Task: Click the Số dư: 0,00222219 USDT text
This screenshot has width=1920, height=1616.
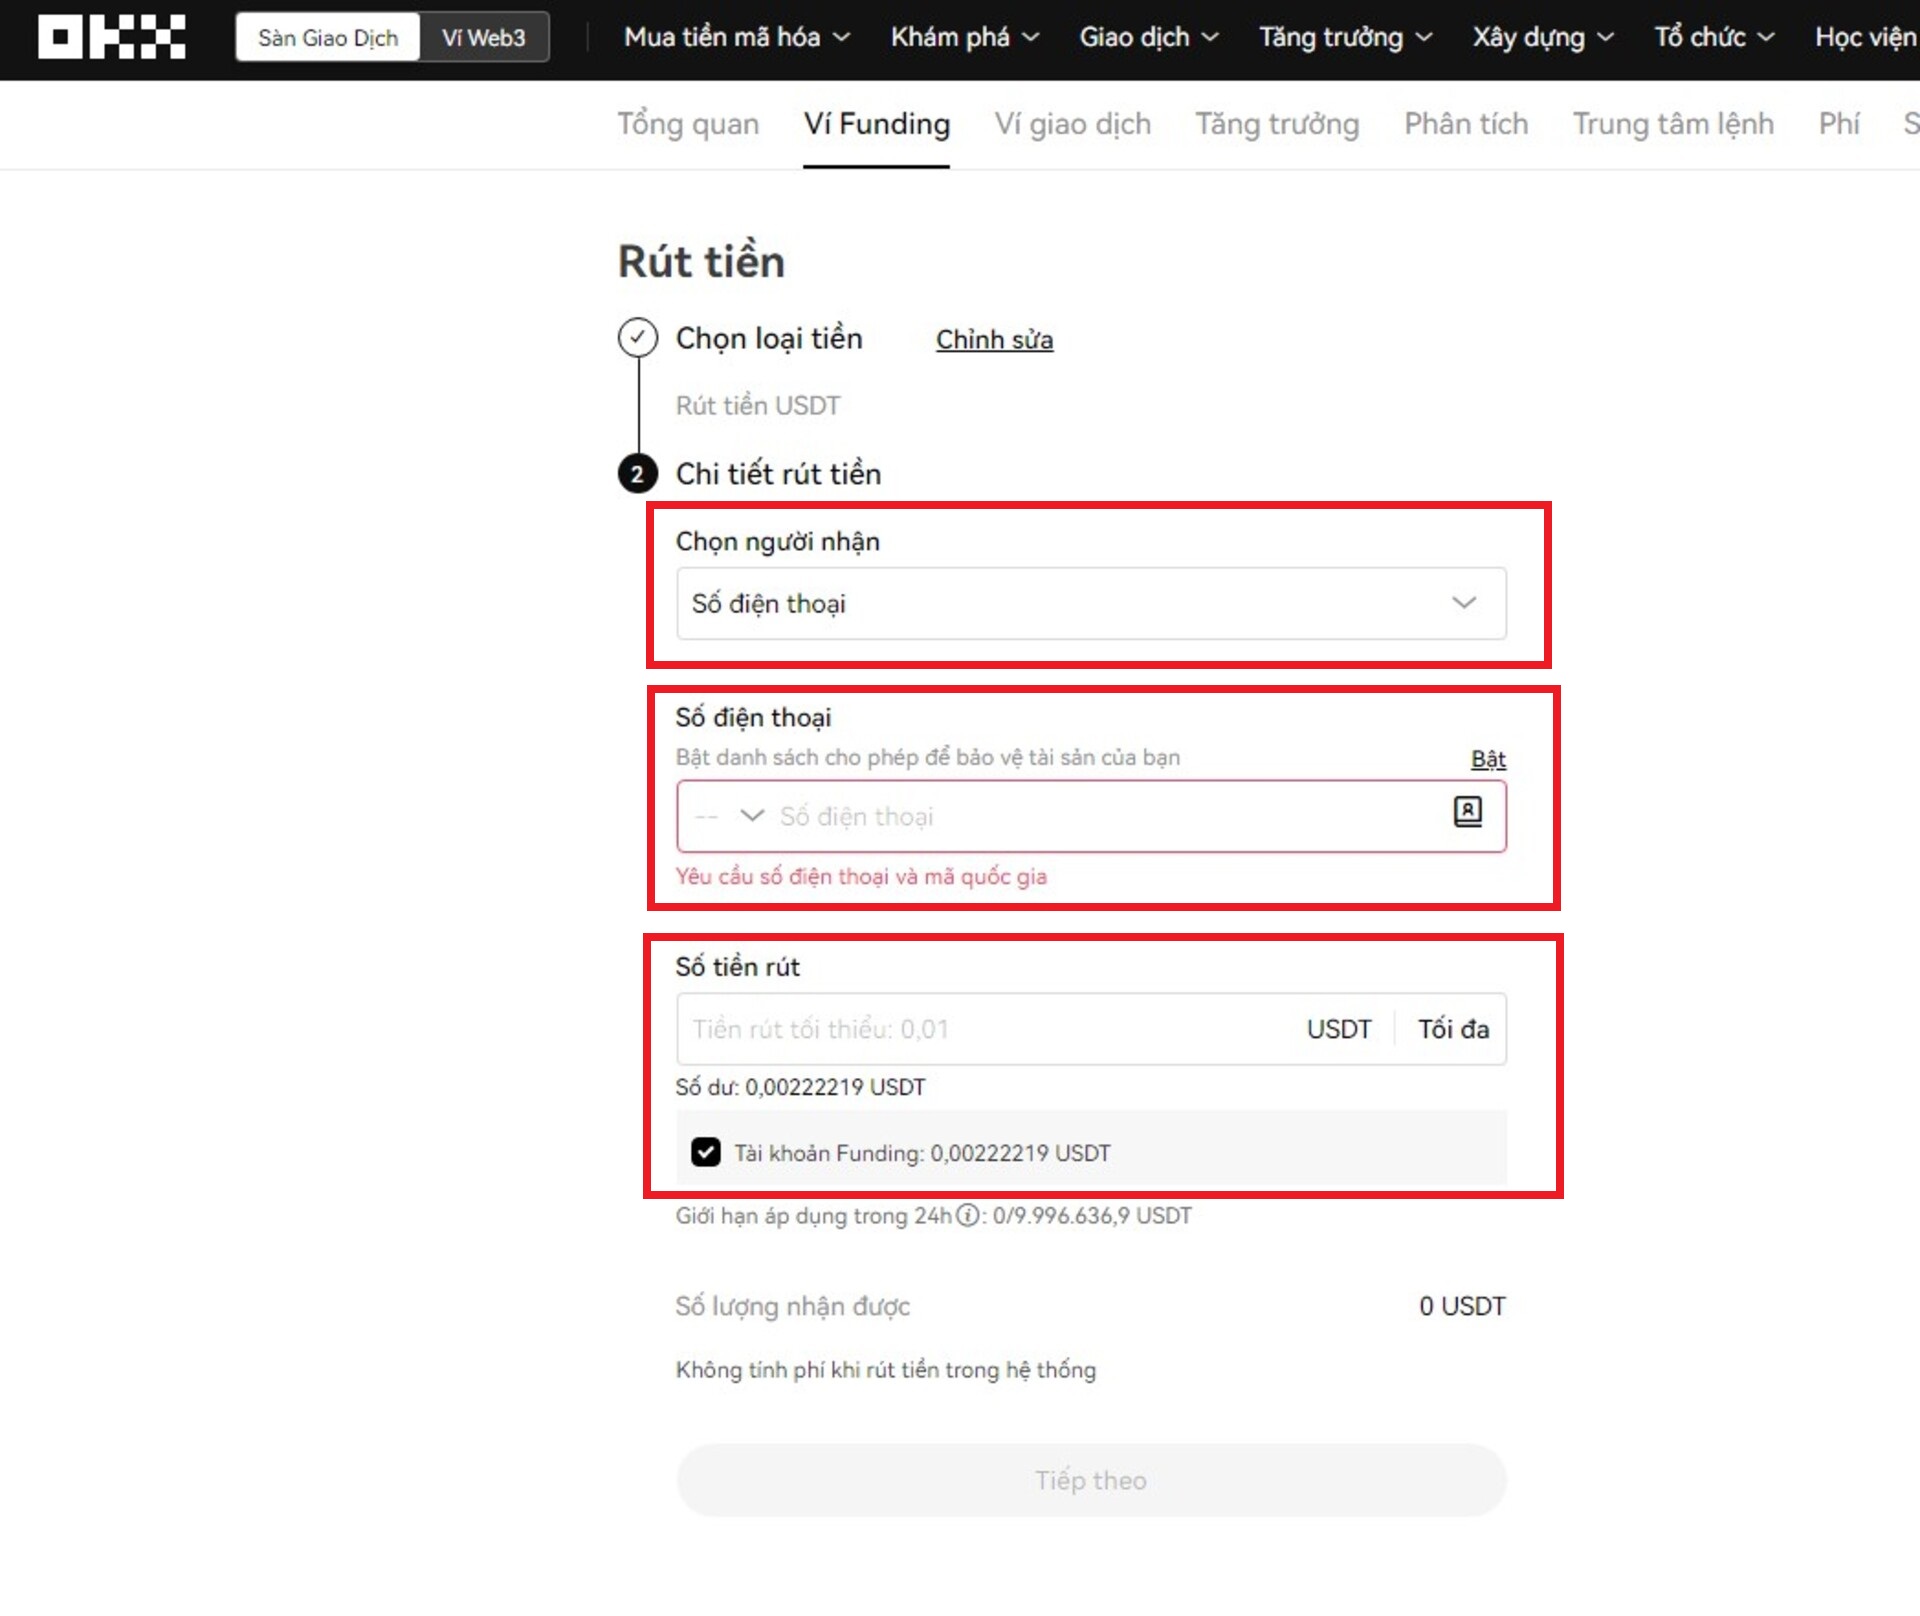Action: tap(800, 1087)
